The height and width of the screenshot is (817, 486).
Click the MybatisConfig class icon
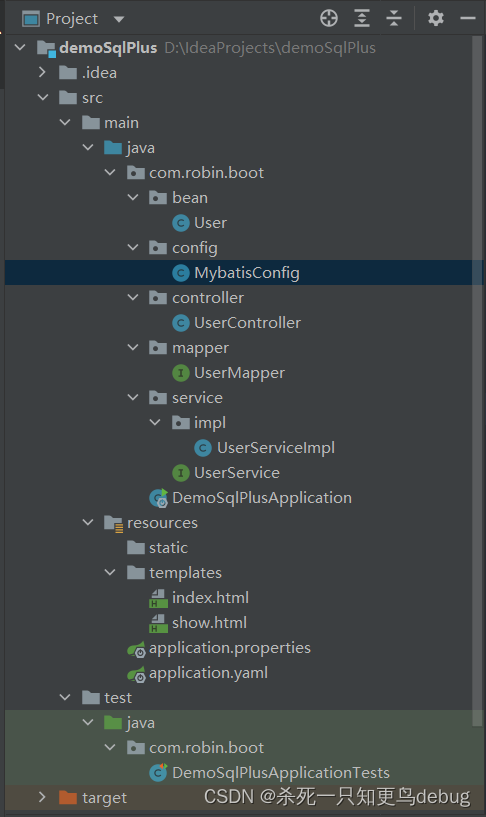pyautogui.click(x=180, y=273)
